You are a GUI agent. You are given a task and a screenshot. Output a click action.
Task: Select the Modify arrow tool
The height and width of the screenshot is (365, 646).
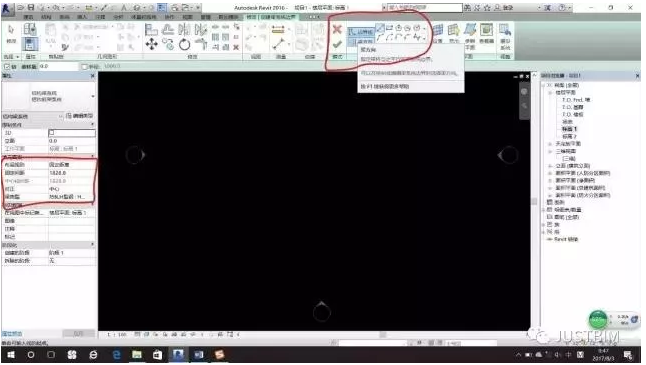tap(11, 30)
